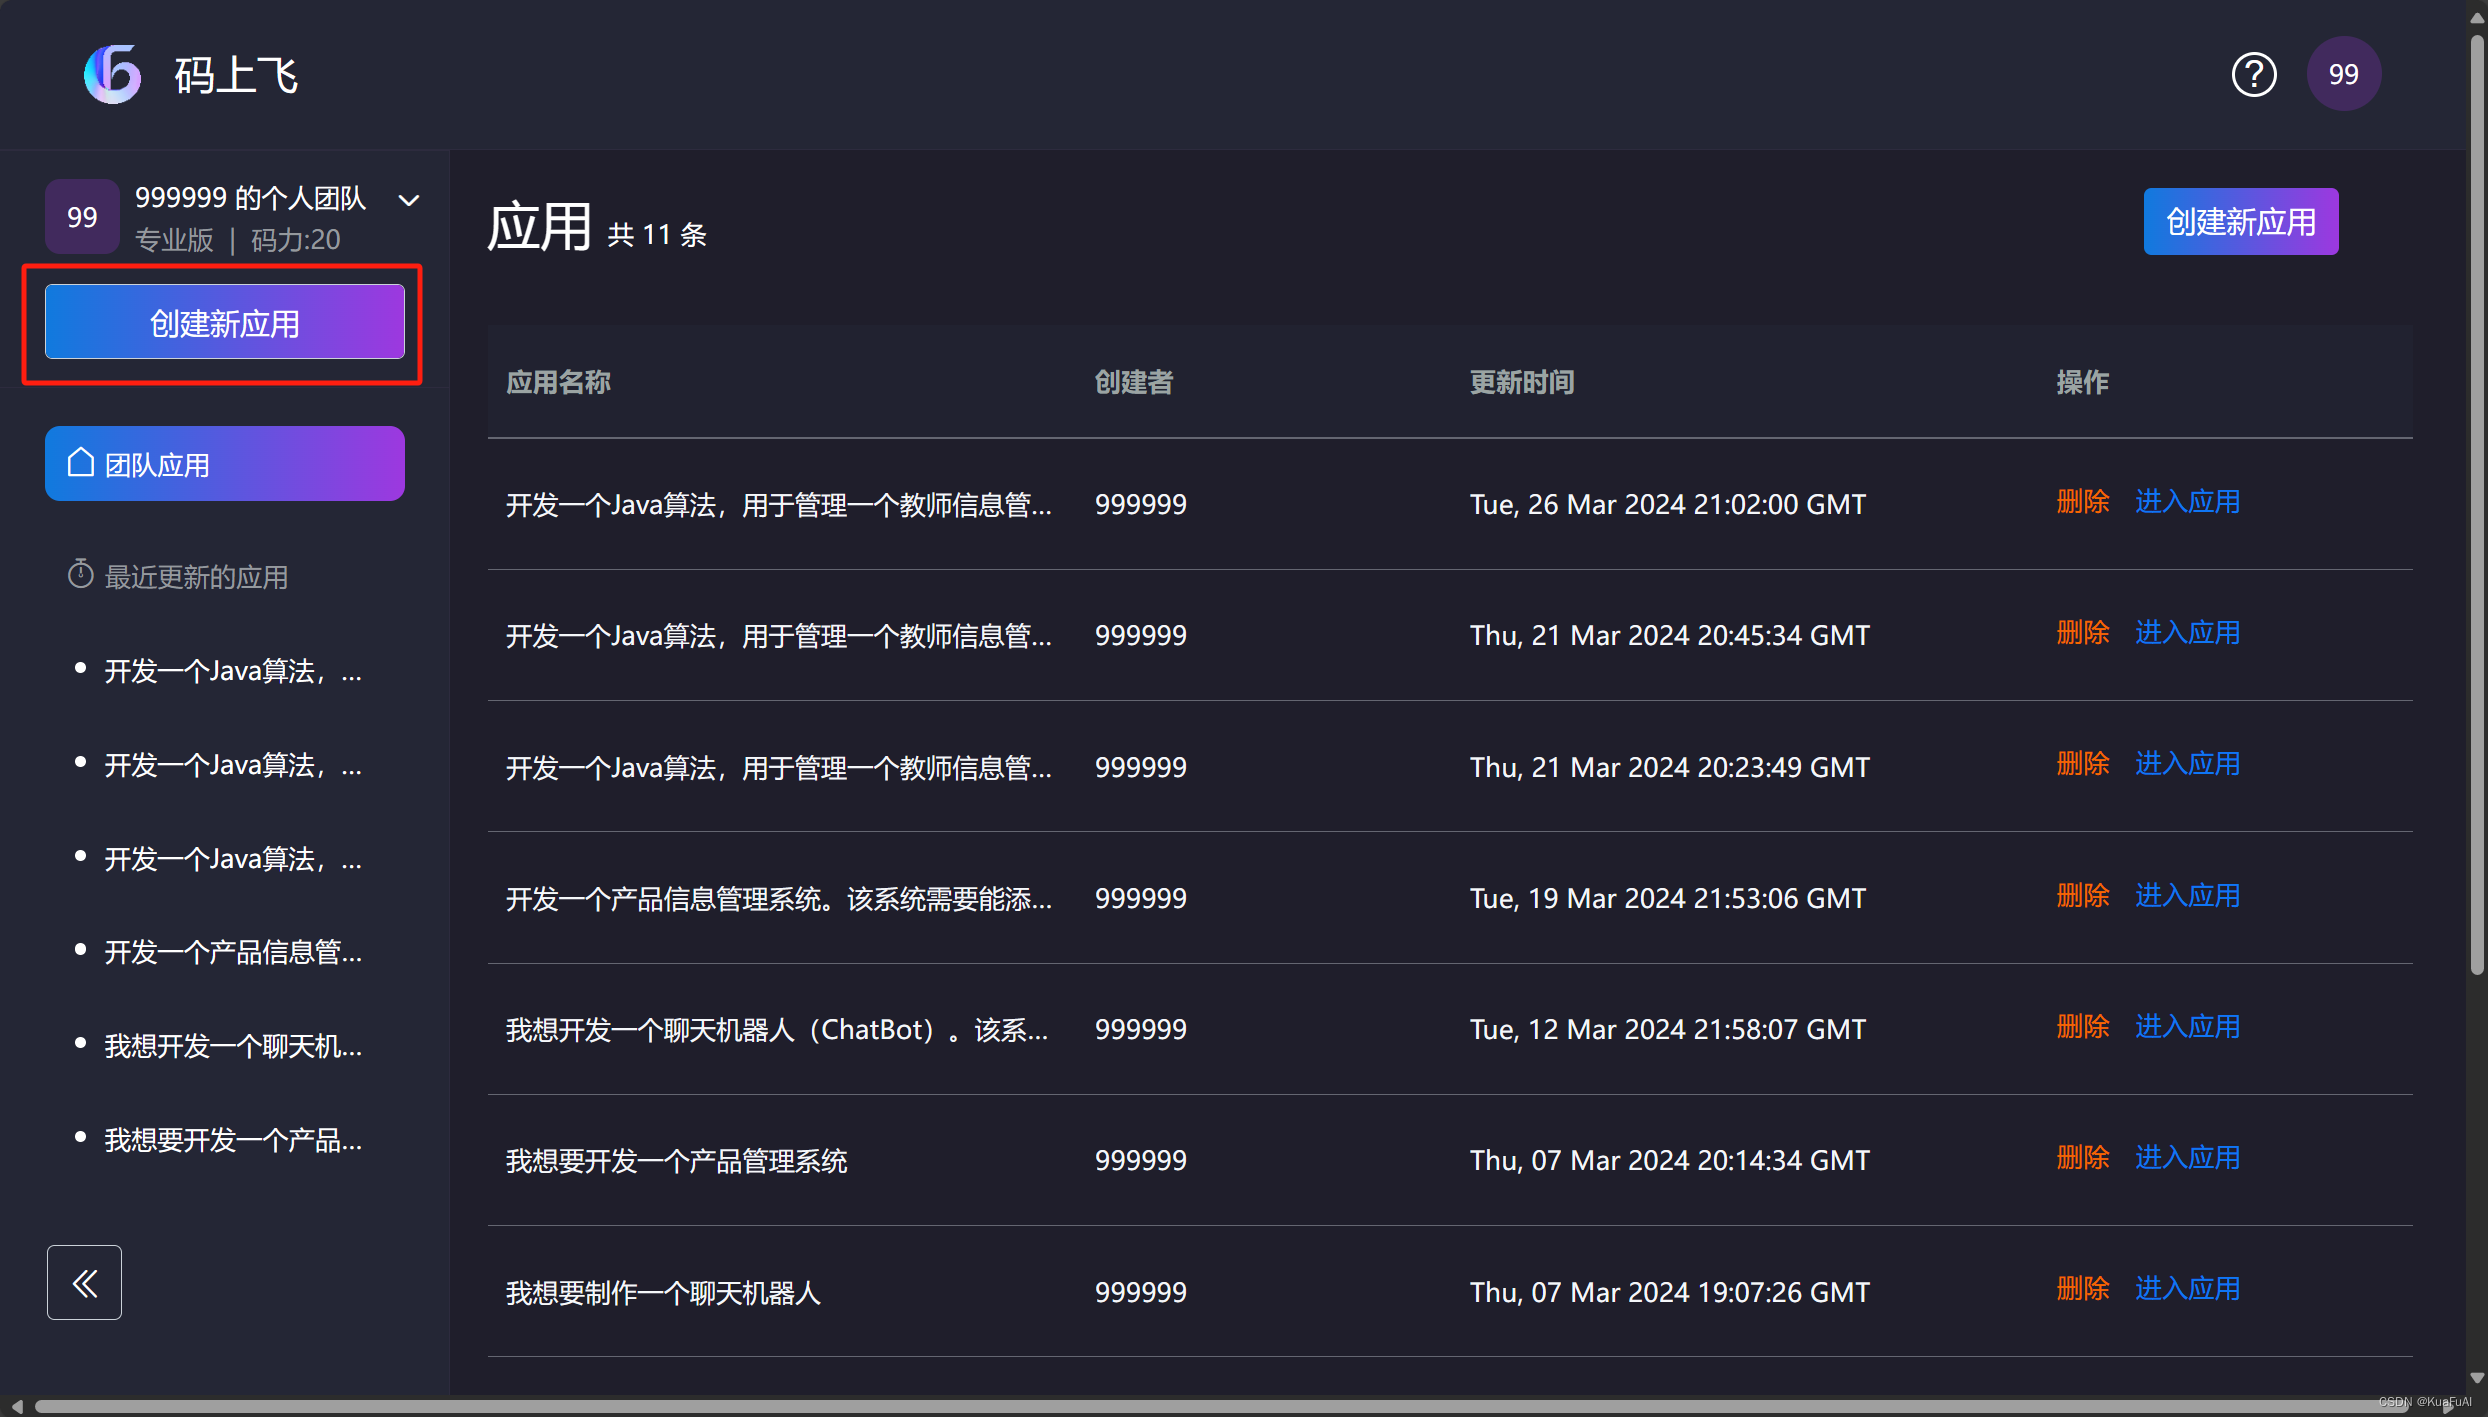Enter the 19 Mar 2024 产品信息管理系统 app
Screen dimensions: 2488x1417
[x=2187, y=896]
